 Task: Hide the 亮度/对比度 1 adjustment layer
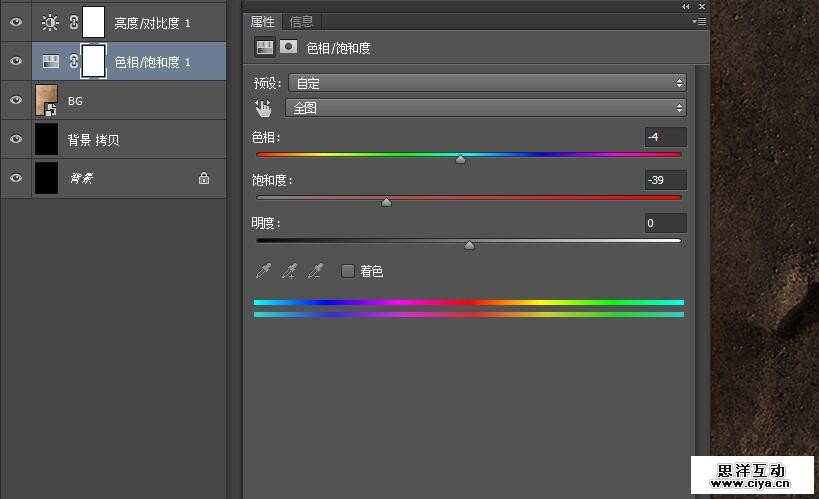[x=15, y=22]
